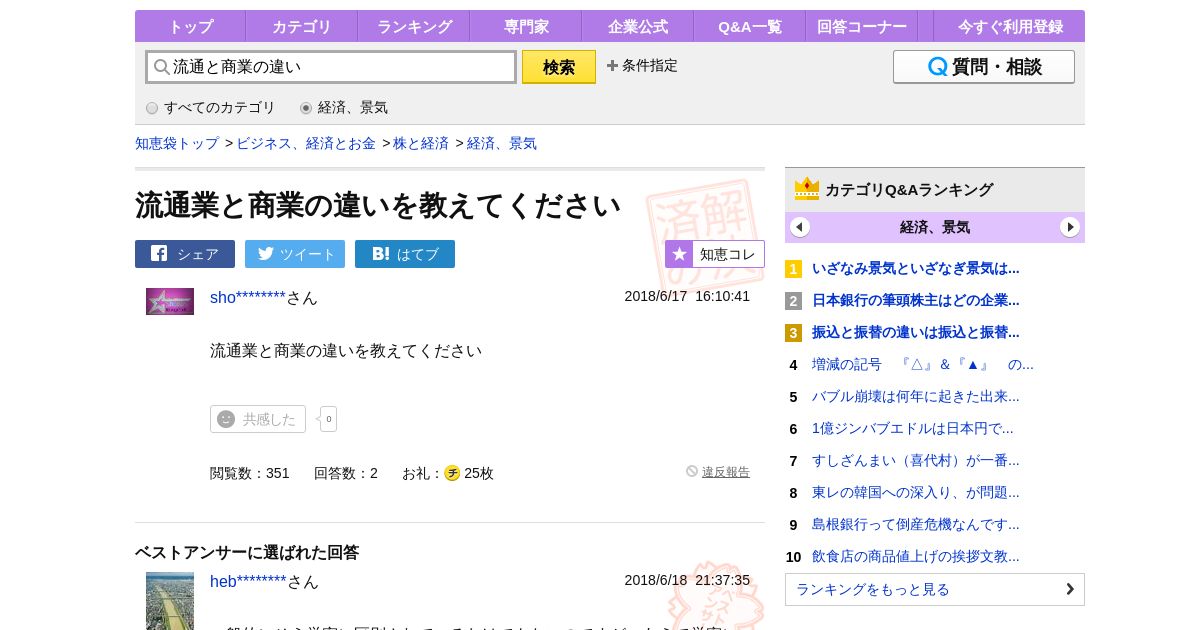Open 専門家 tab

[x=526, y=27]
